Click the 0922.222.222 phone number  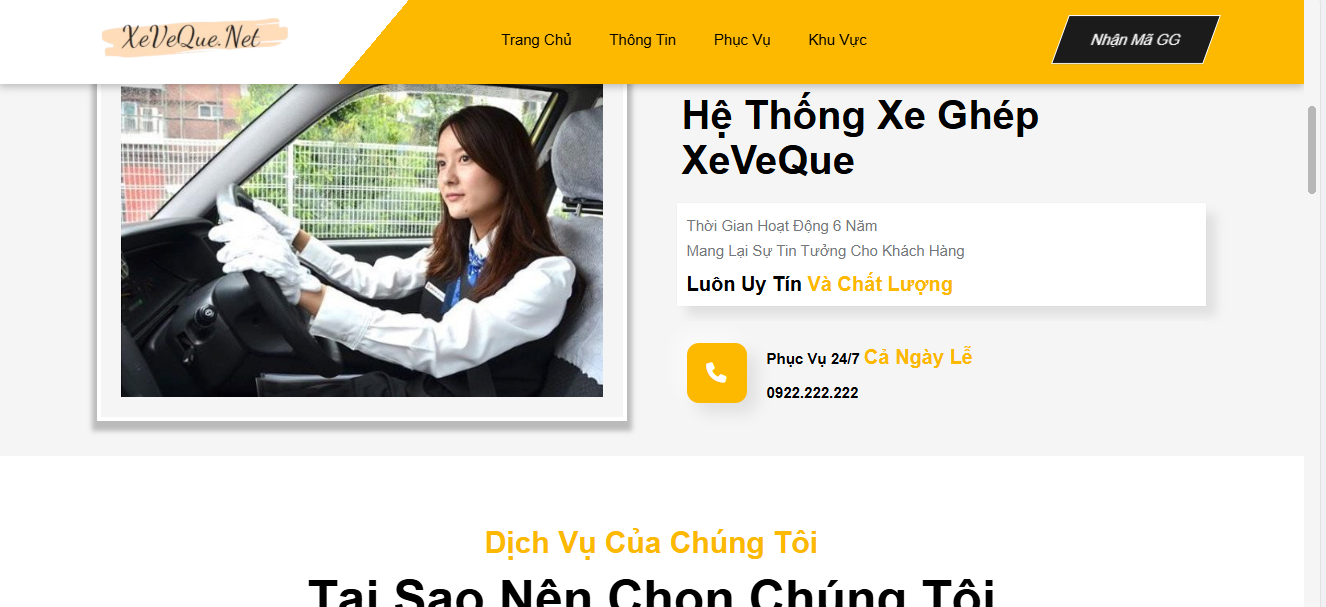coord(812,393)
